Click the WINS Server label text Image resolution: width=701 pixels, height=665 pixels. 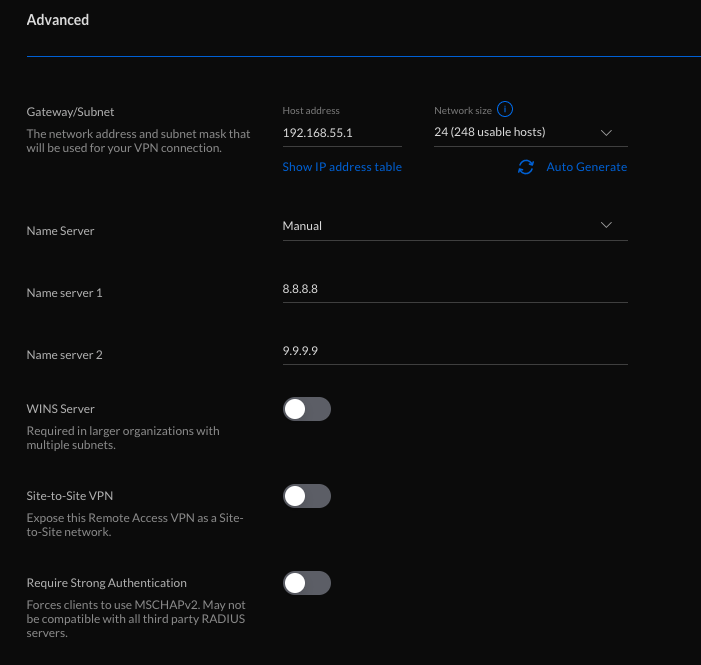pos(60,409)
